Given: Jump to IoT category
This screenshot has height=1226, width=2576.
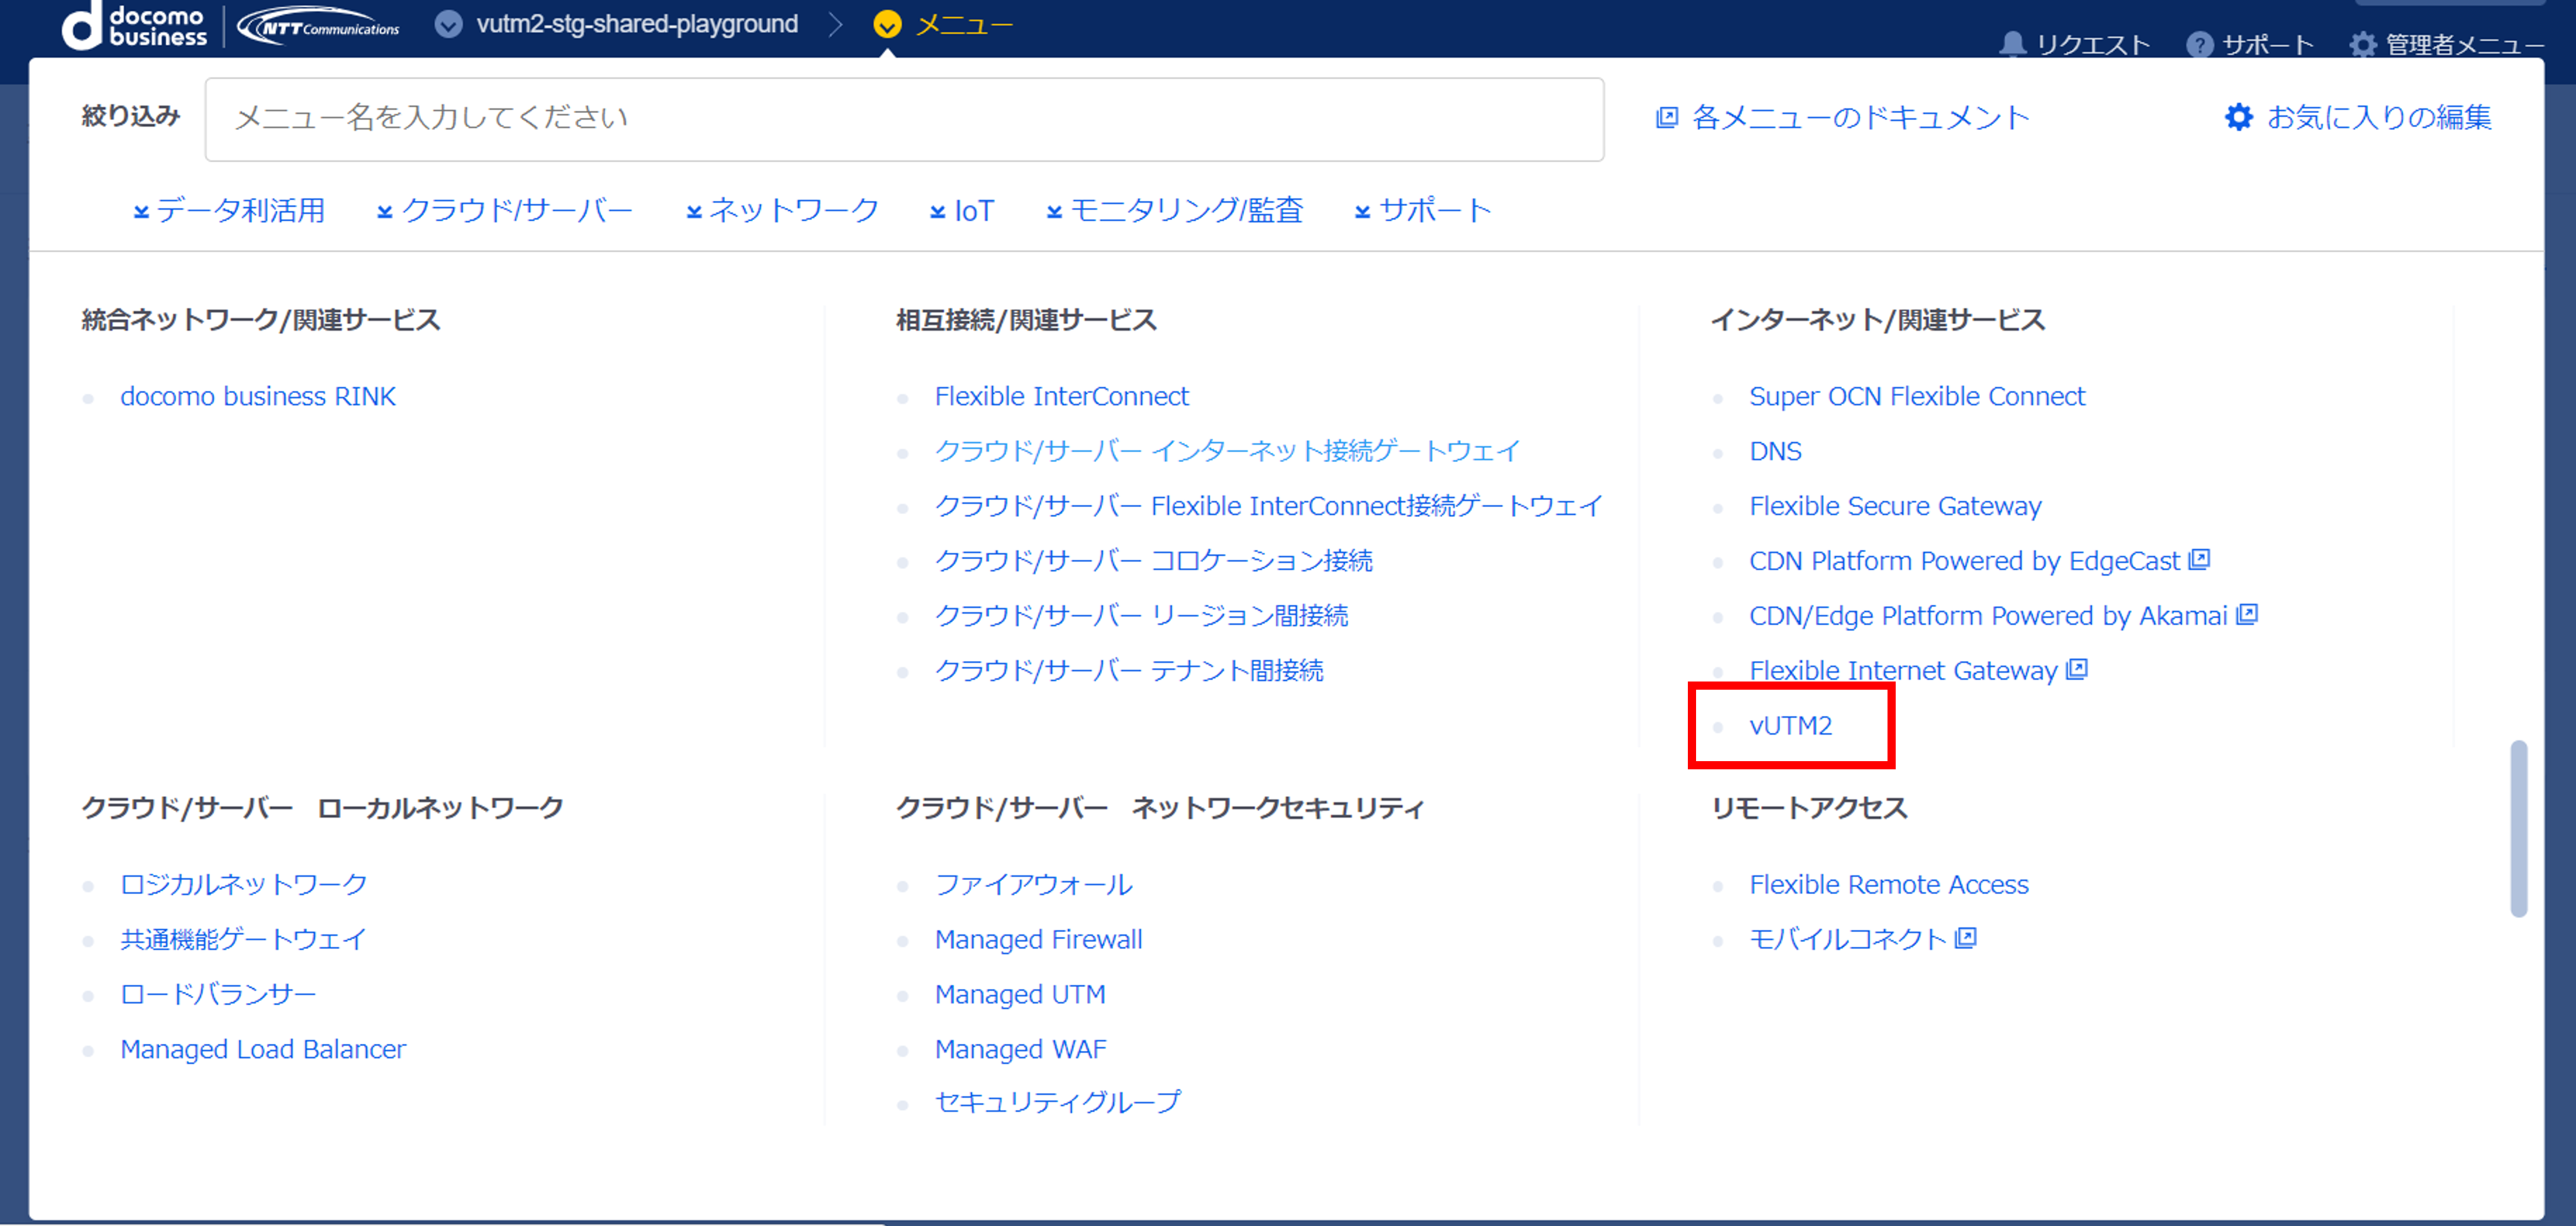Looking at the screenshot, I should click(x=974, y=211).
